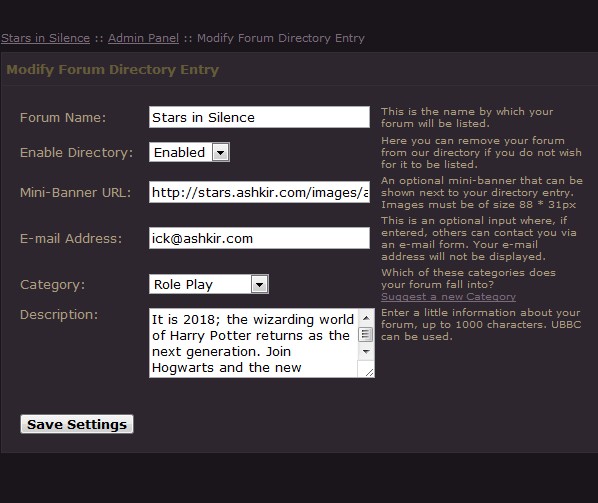Open the Suggest a new Category link
This screenshot has height=503, width=598.
[448, 297]
